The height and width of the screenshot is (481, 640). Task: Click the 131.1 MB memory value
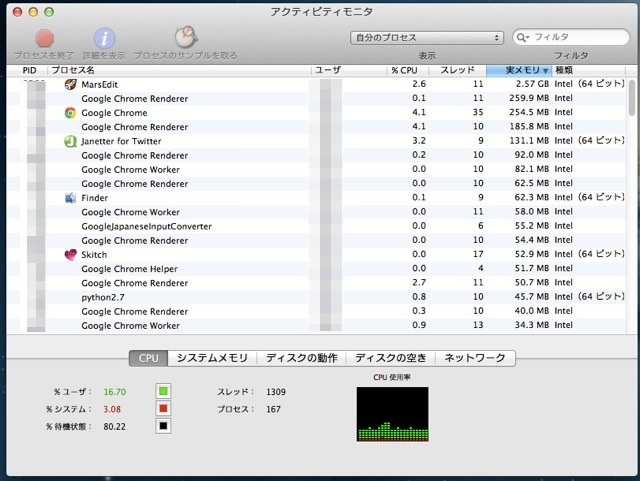[x=529, y=140]
